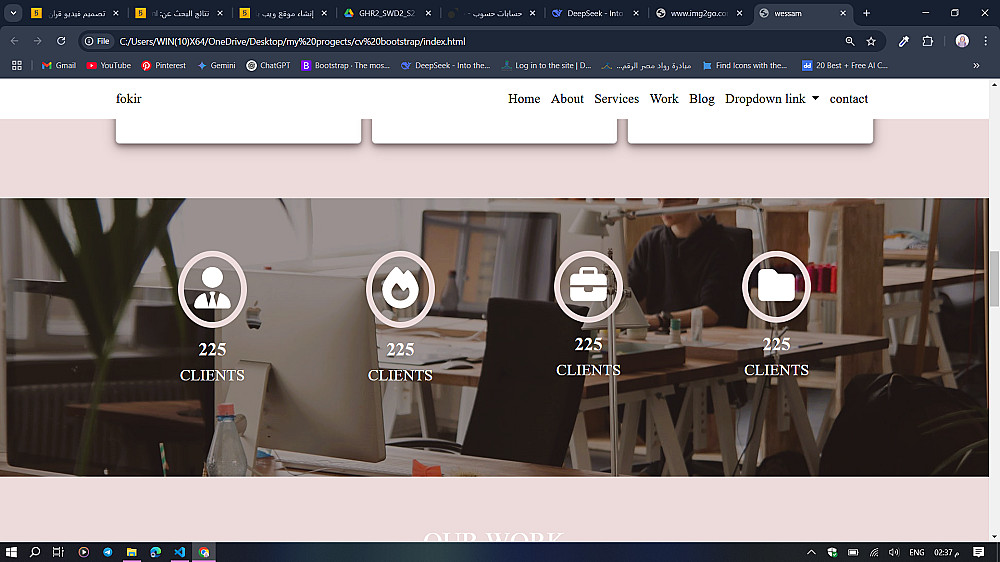Screen dimensions: 1000x562
Task: Switch to the GHR2_SWD2_S2 tab
Action: (386, 13)
